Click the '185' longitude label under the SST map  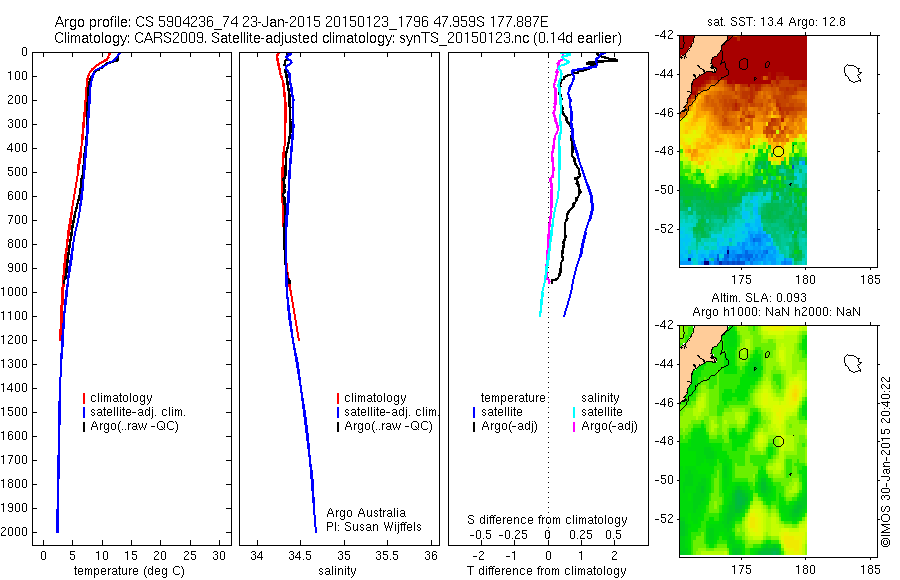[x=870, y=280]
